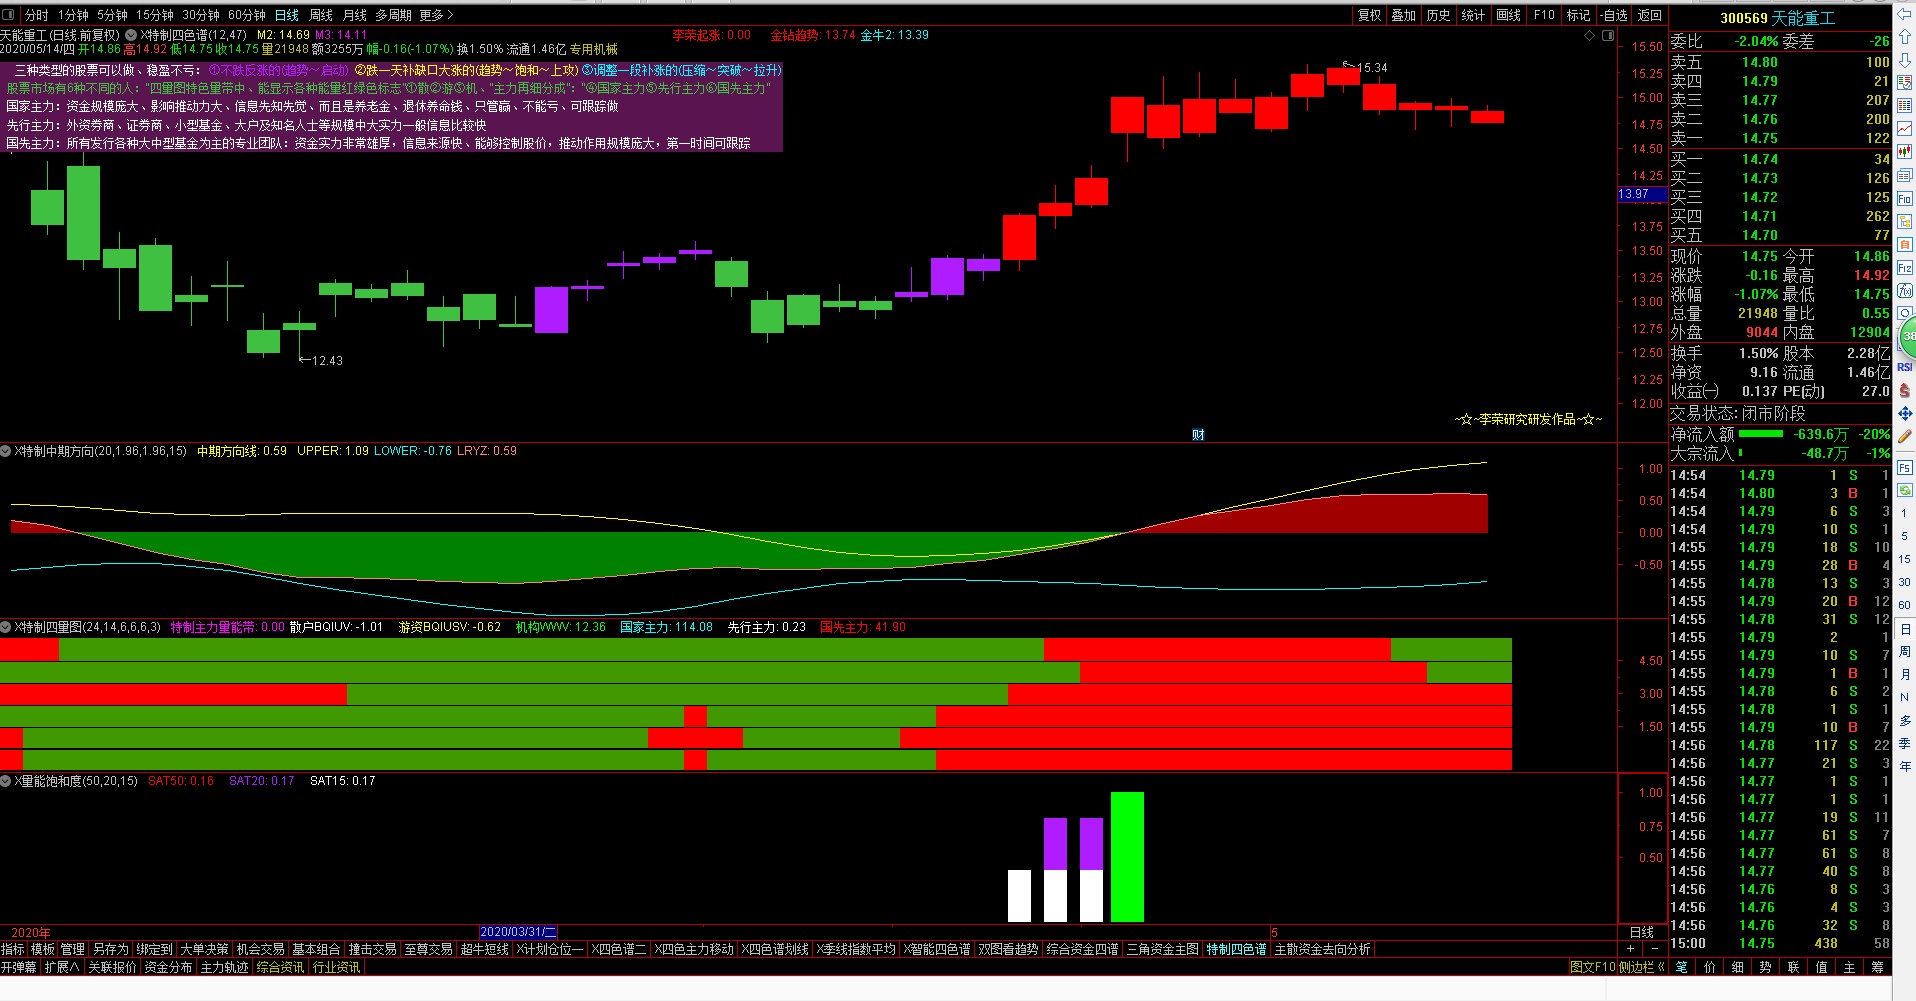The height and width of the screenshot is (1001, 1916).
Task: Select the pencil drawing tool icon
Action: tap(1905, 437)
